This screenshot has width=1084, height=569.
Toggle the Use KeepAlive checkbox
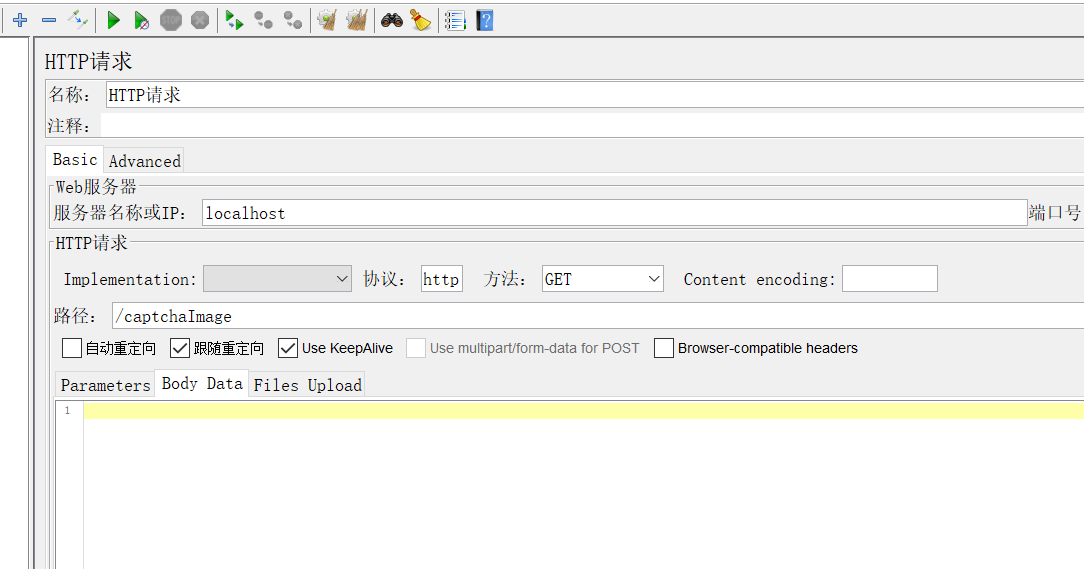click(288, 348)
